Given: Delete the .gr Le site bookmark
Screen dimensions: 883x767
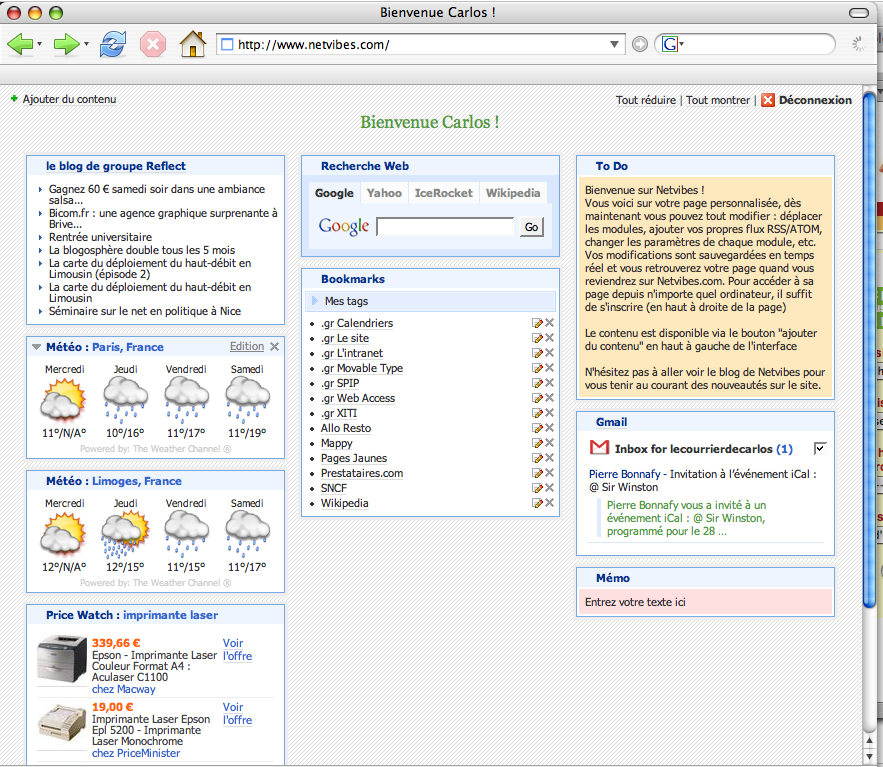Looking at the screenshot, I should point(549,338).
